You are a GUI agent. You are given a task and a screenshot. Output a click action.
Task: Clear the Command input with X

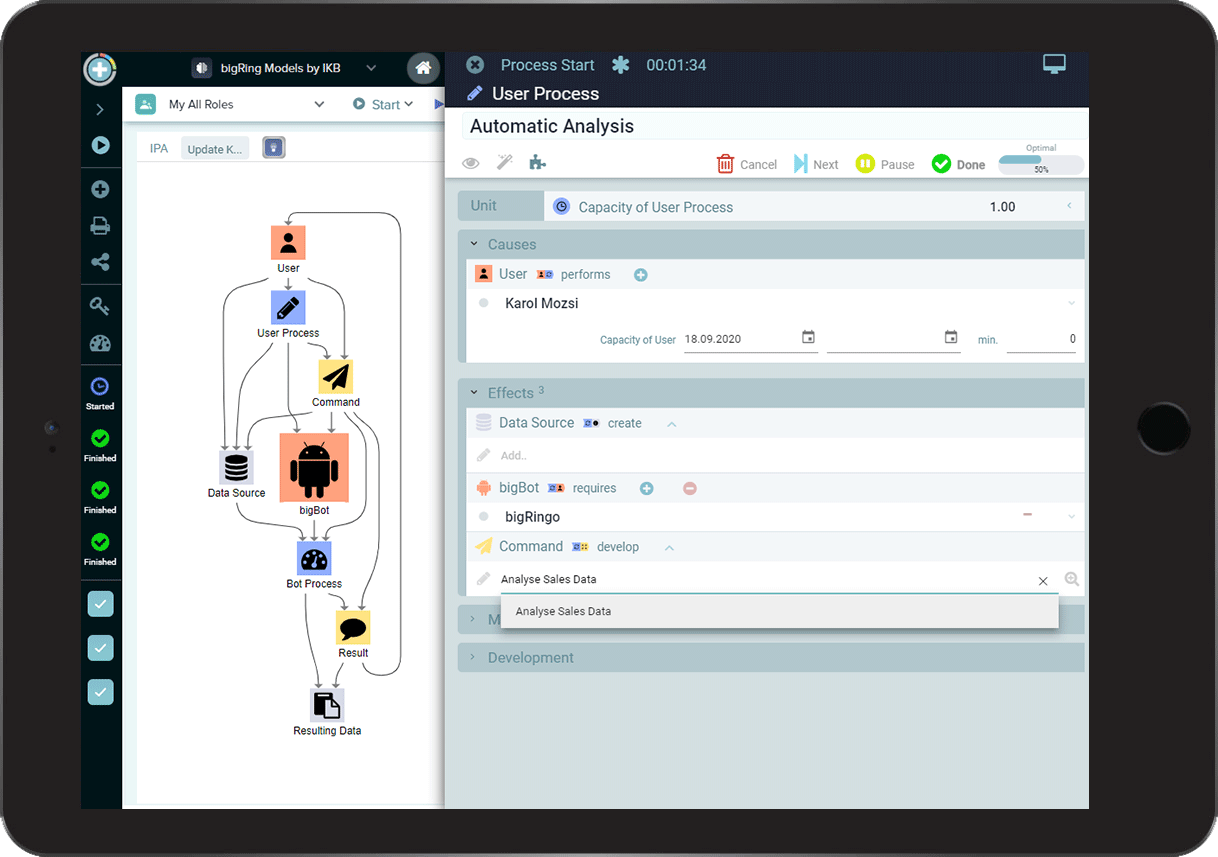(1043, 581)
